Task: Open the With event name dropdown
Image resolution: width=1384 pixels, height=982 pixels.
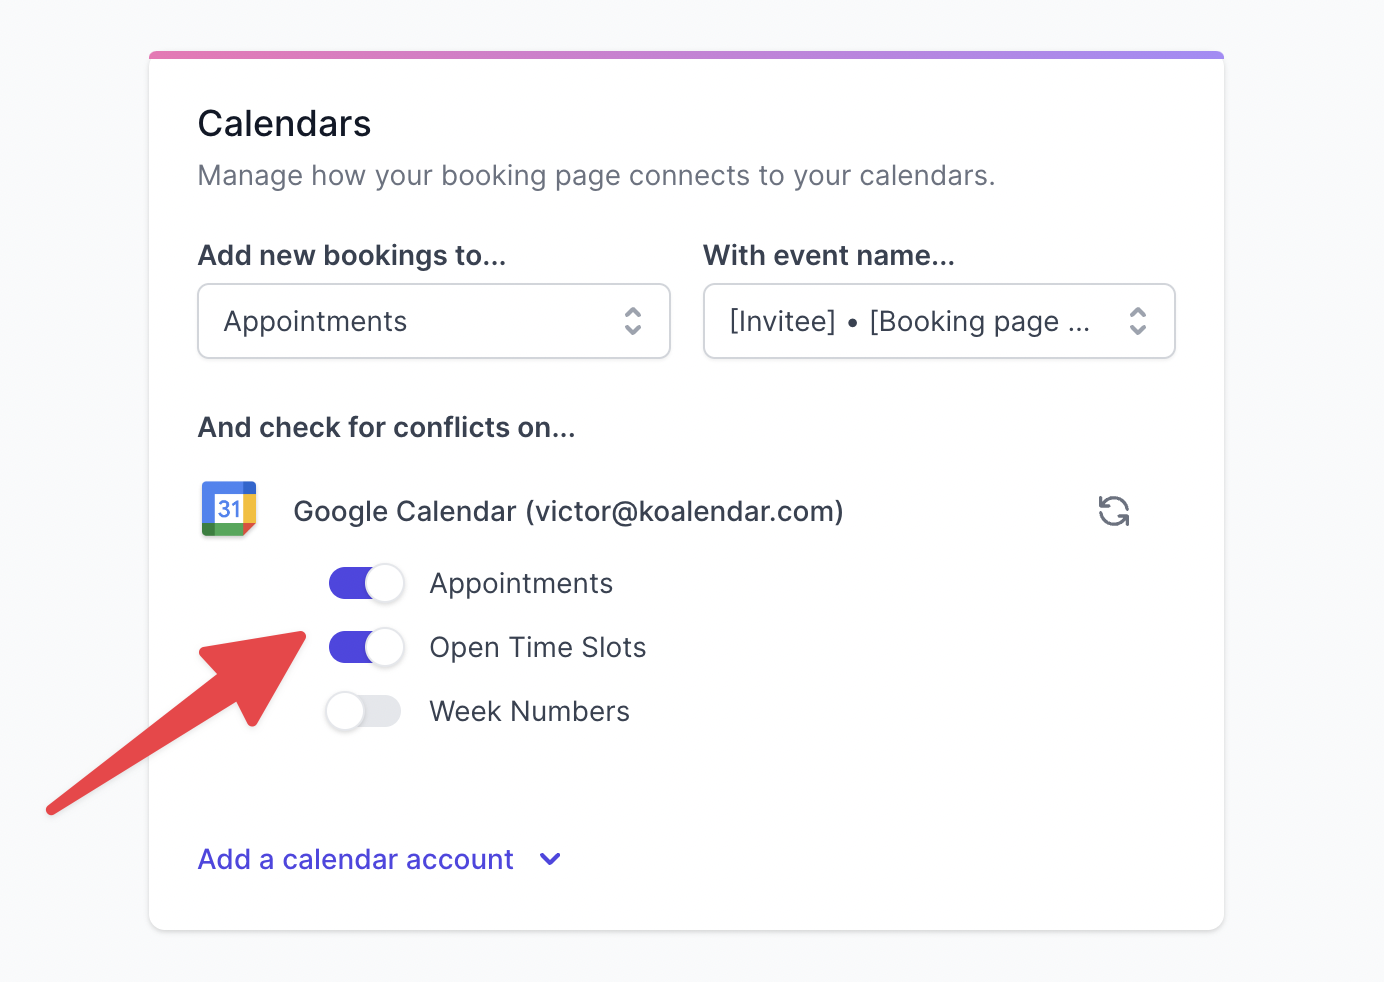Action: (939, 321)
